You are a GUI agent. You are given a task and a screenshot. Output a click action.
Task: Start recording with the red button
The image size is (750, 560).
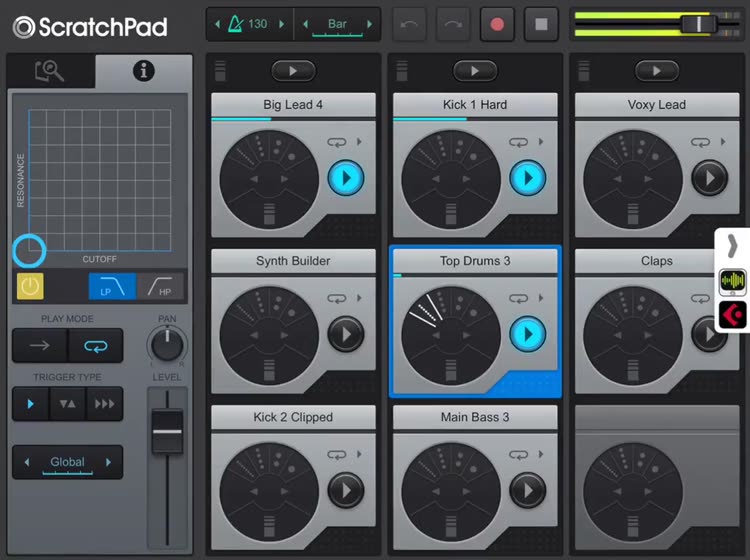click(x=497, y=24)
